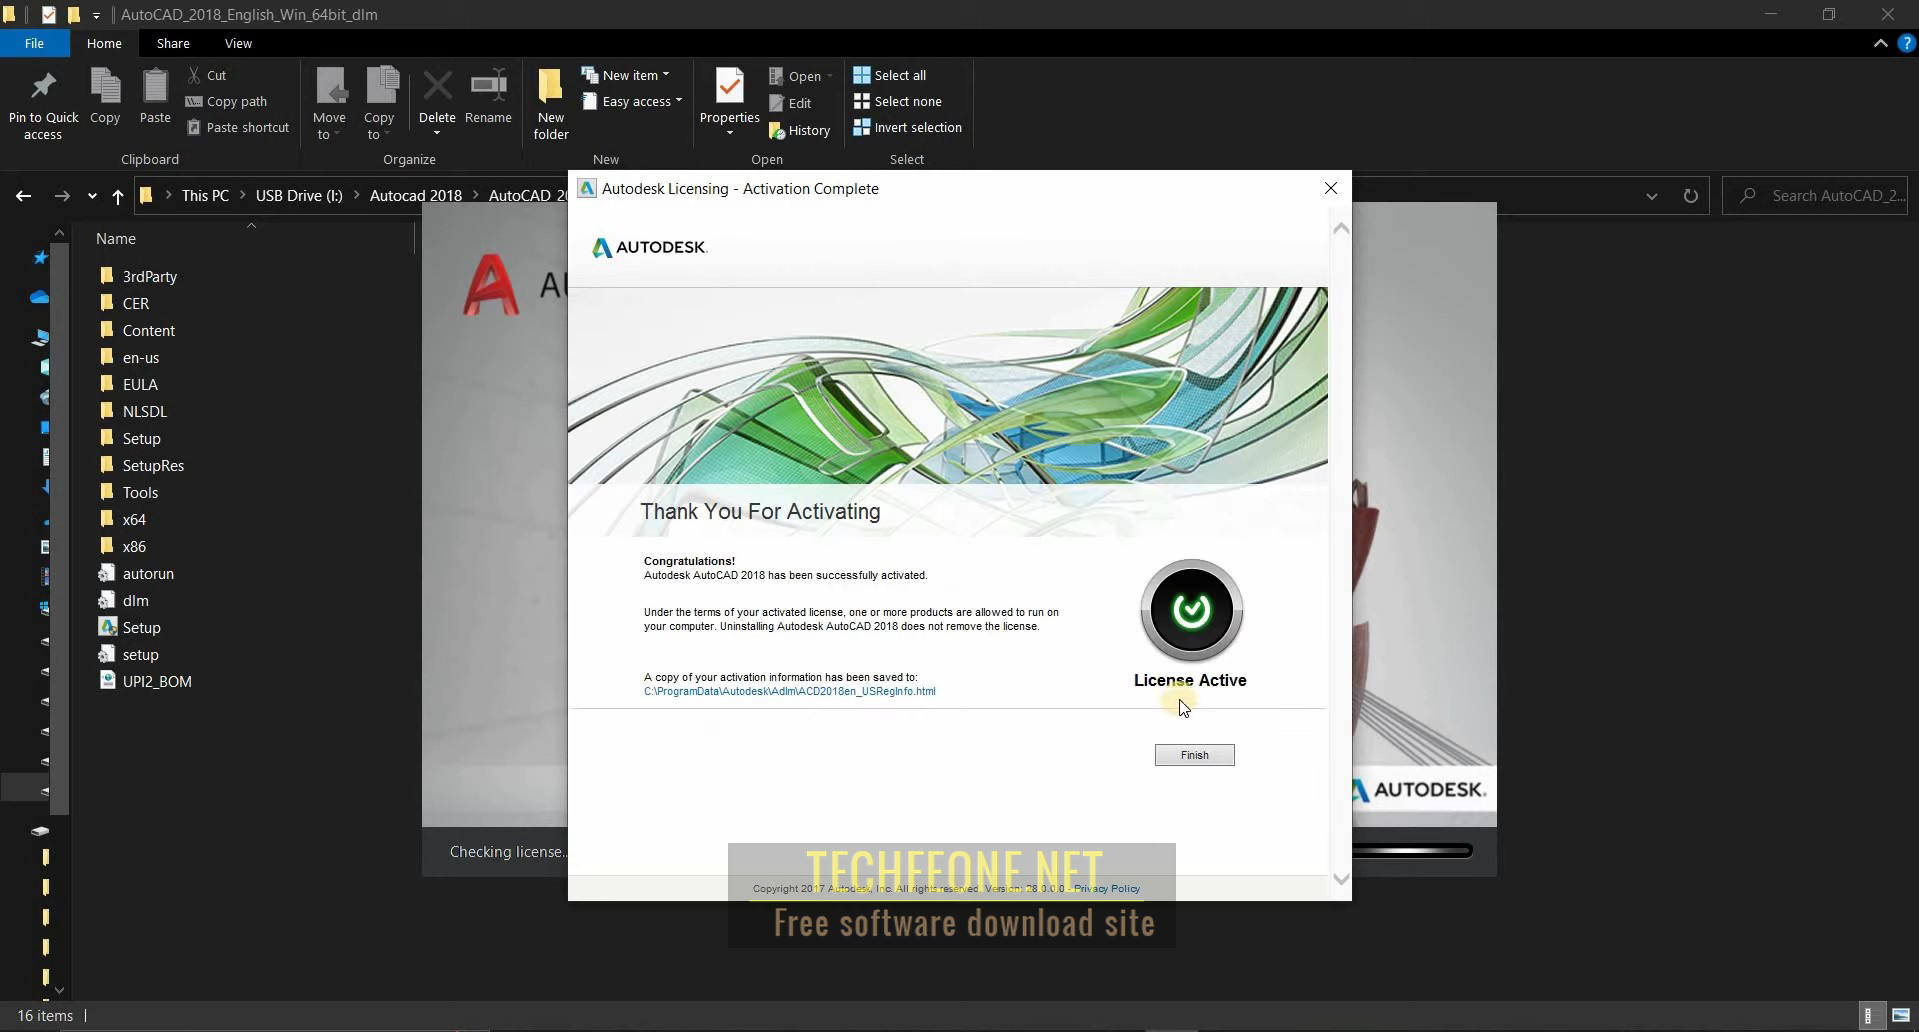Select the Content folder

coord(137,330)
